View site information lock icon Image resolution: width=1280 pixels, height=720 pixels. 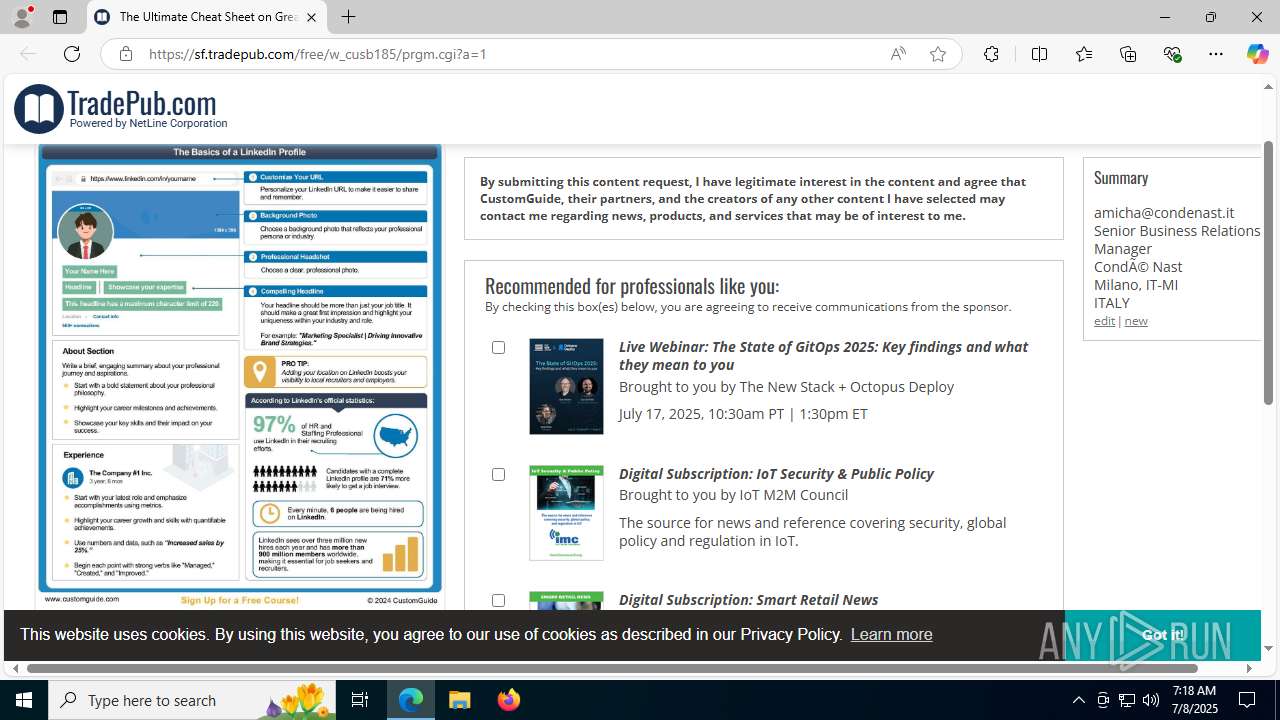point(126,54)
